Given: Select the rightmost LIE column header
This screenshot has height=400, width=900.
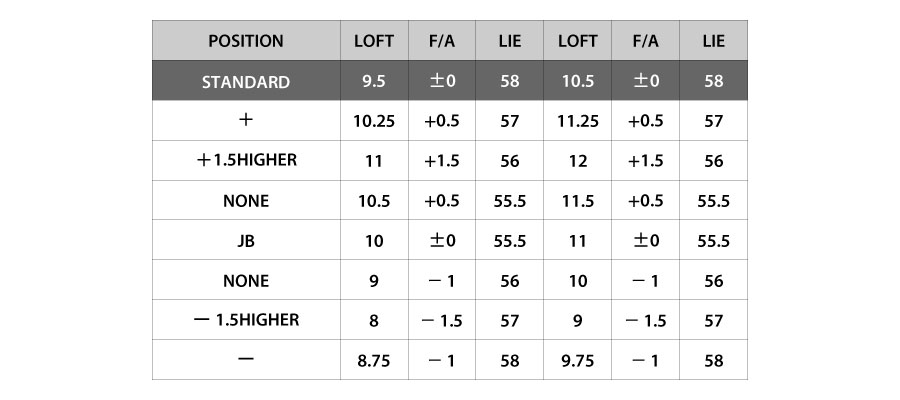Looking at the screenshot, I should (x=713, y=41).
